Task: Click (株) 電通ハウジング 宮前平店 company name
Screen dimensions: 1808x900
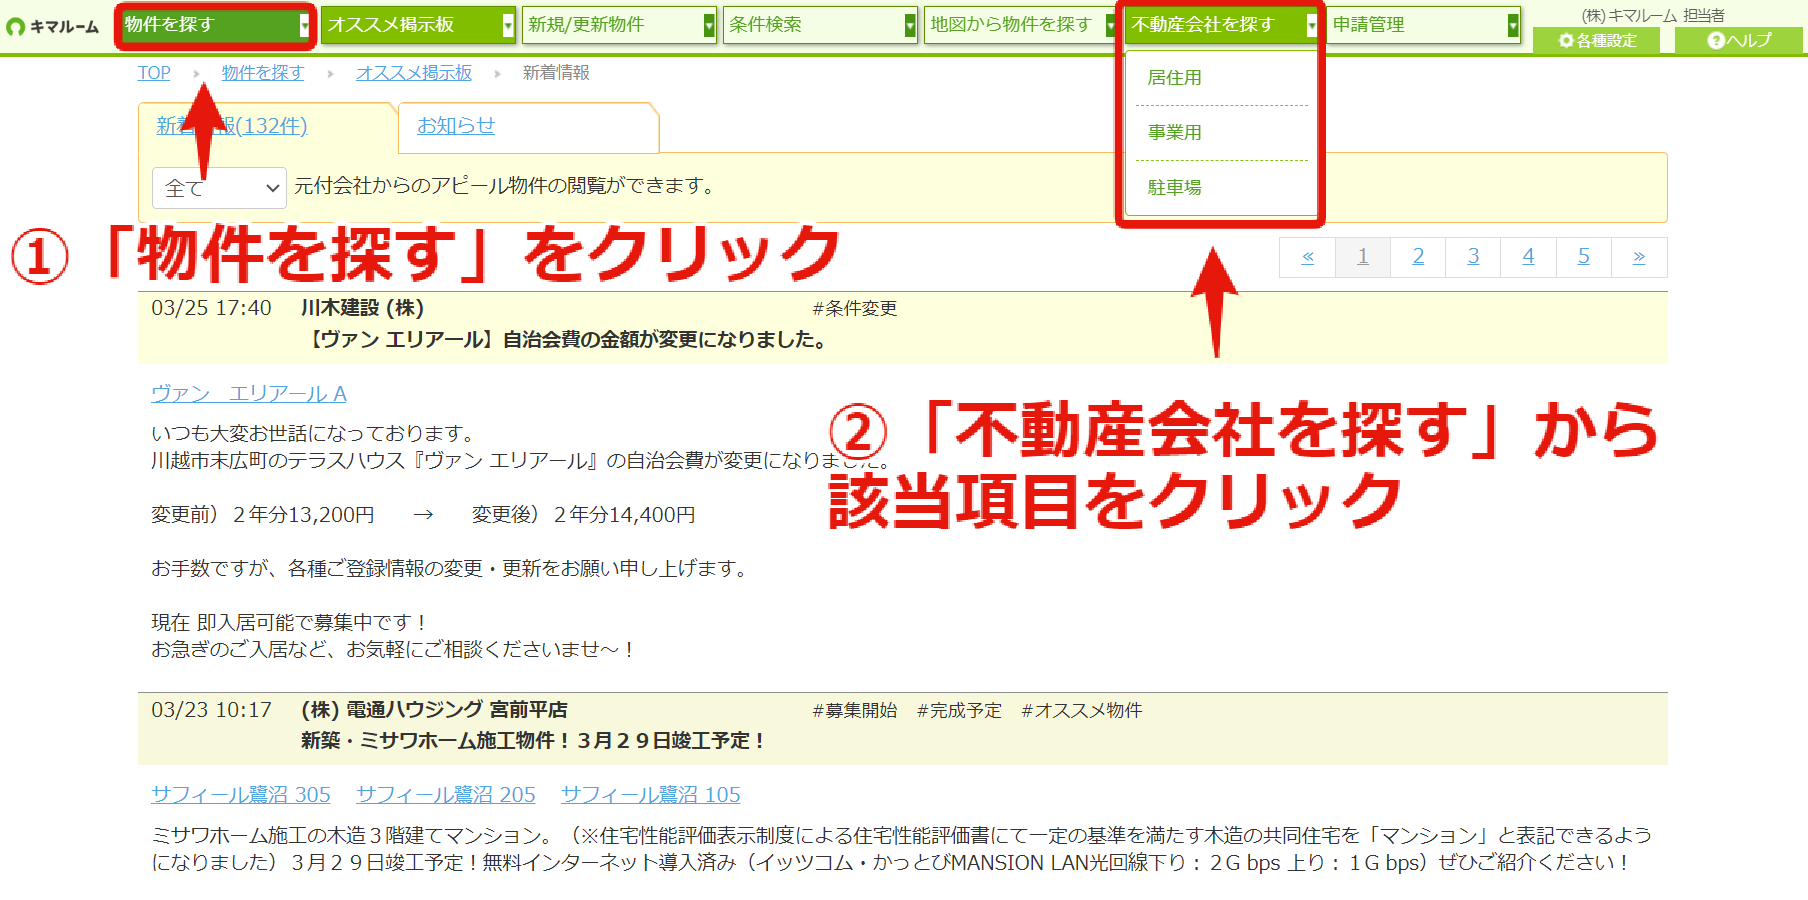Action: click(435, 710)
